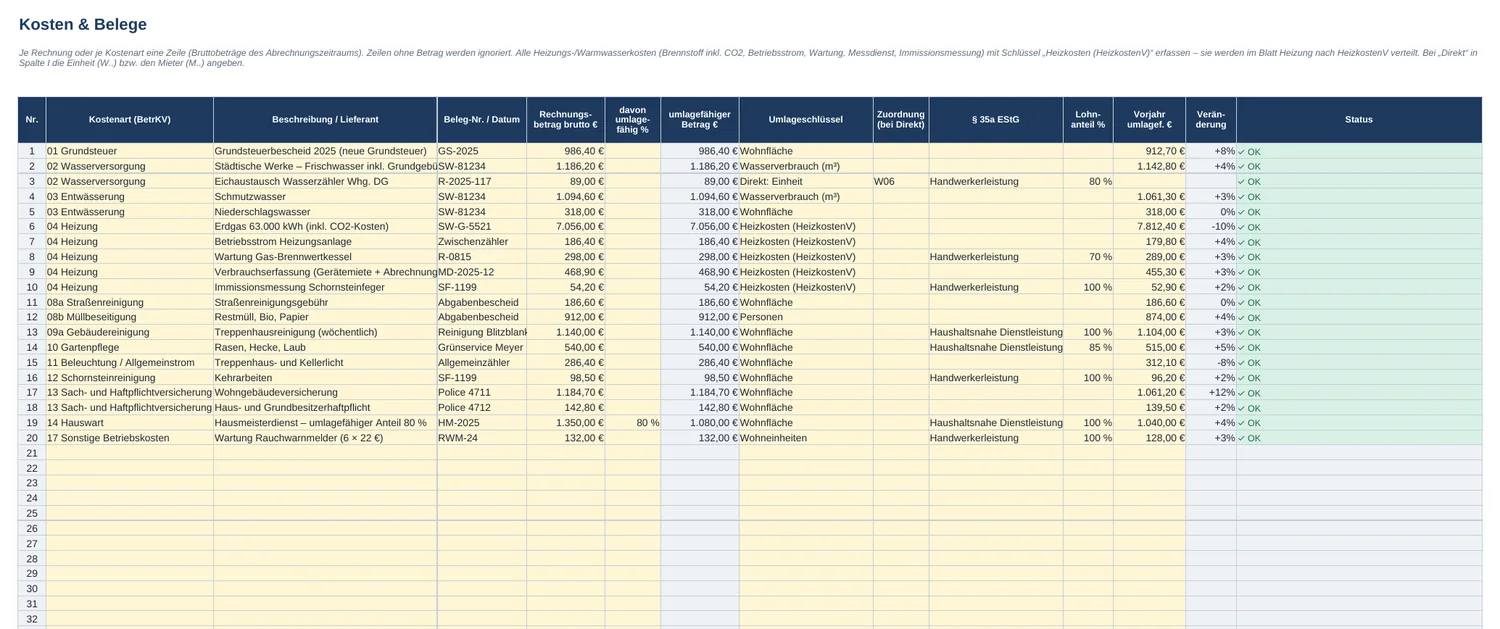Screen dimensions: 1500x629
Task: Click the "HM-2025" receipt cell
Action: [482, 423]
